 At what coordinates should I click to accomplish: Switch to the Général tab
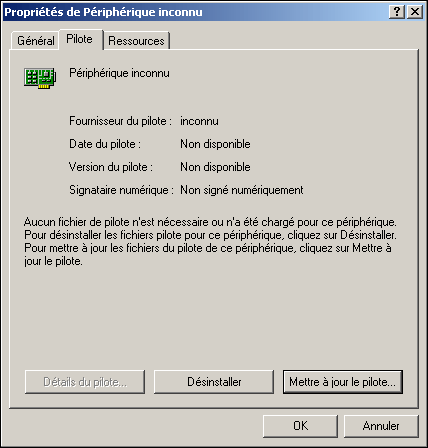coord(35,41)
